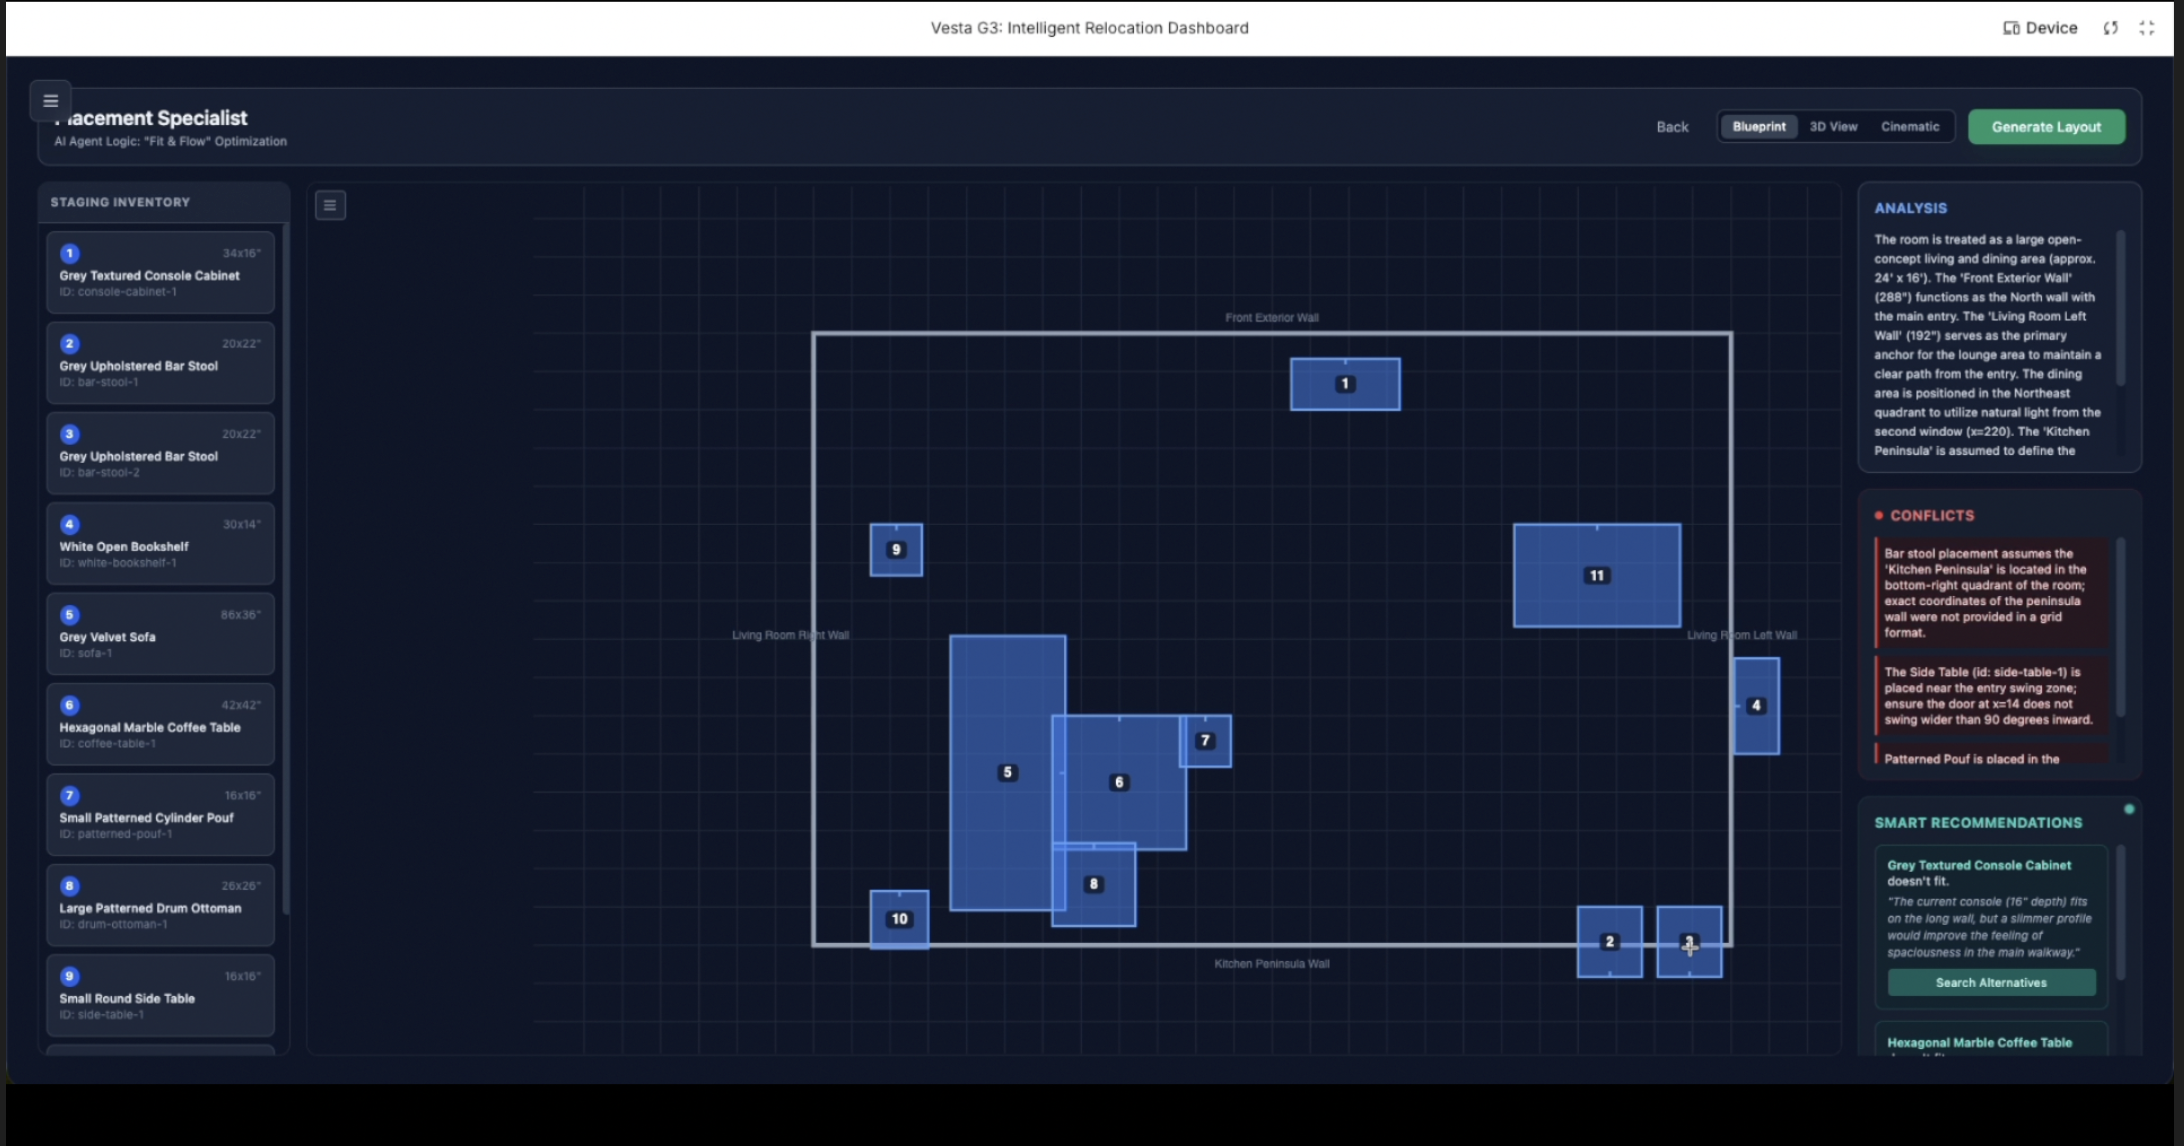Select Hexagonal Marble Coffee Table inventory card
The image size is (2184, 1146).
pos(160,725)
